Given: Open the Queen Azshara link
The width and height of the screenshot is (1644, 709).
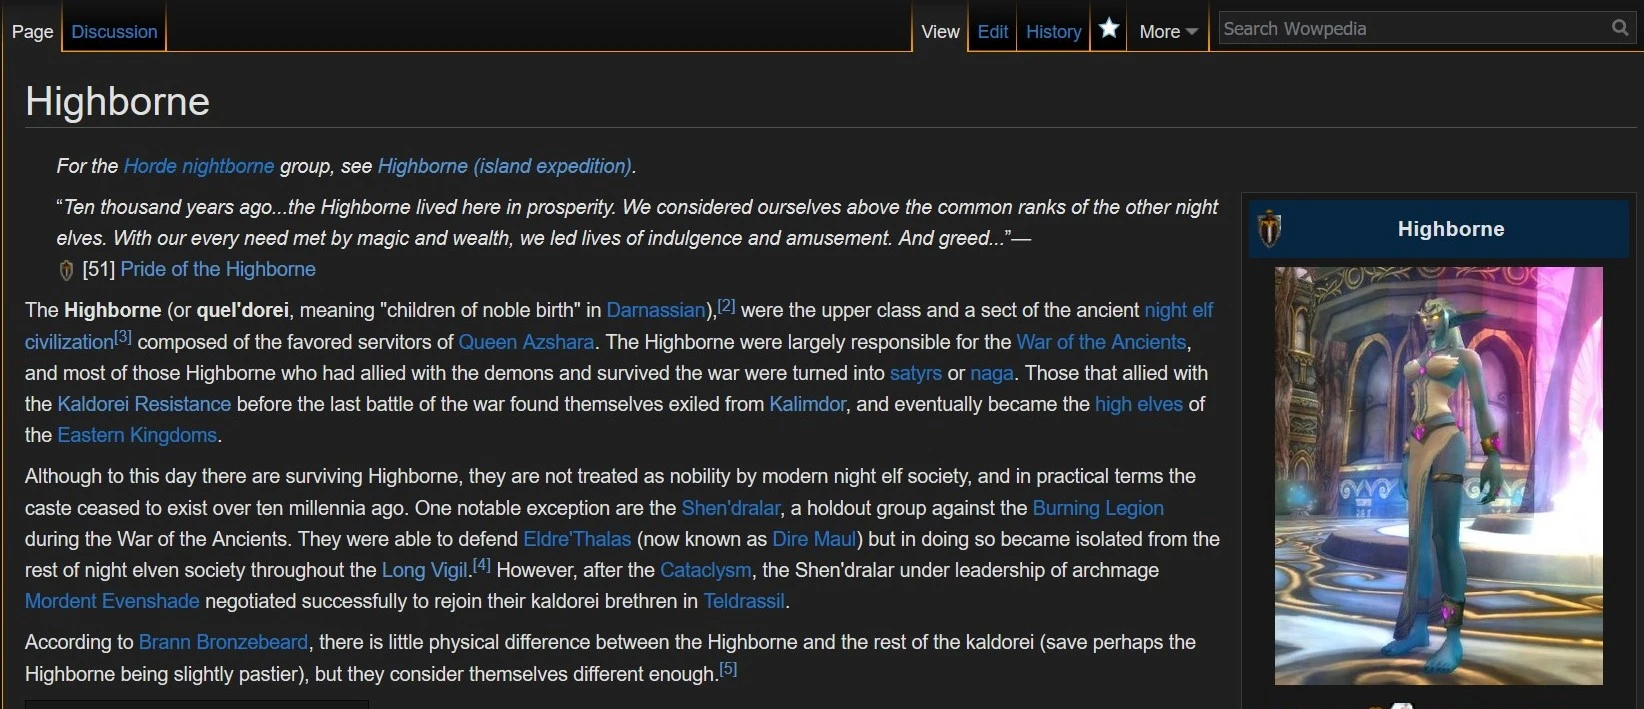Looking at the screenshot, I should pyautogui.click(x=526, y=342).
